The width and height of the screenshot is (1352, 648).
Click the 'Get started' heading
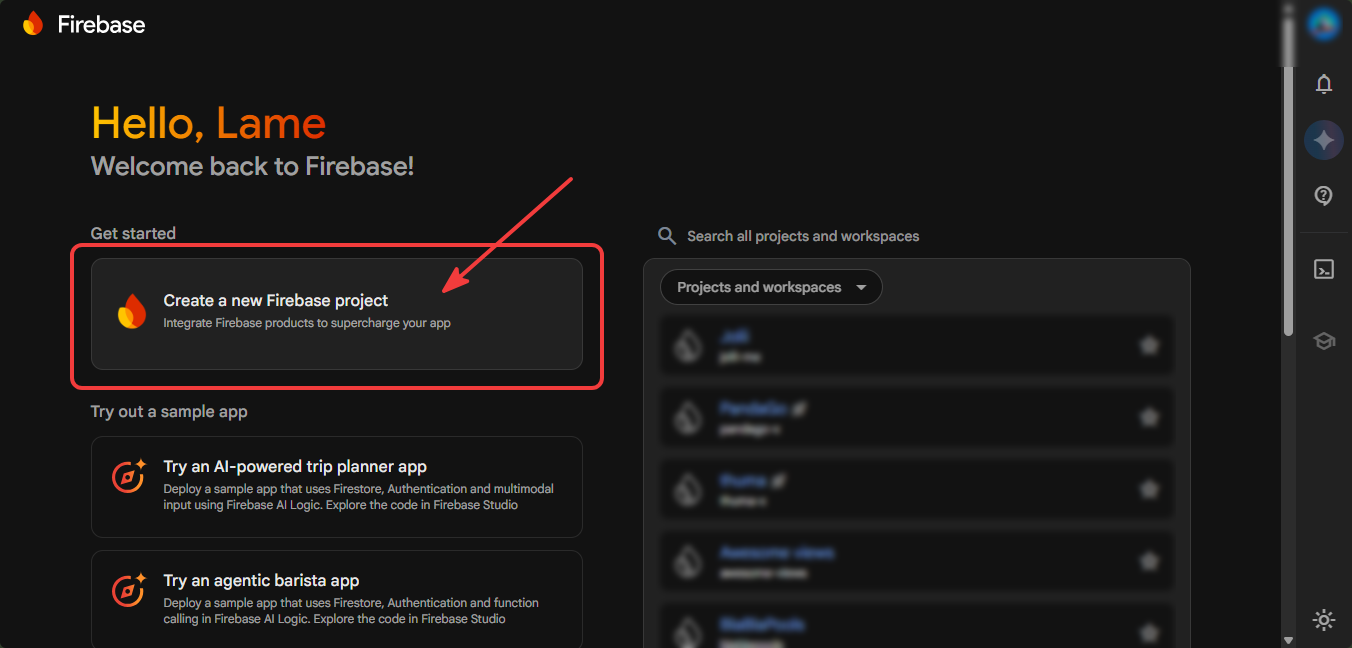[133, 233]
